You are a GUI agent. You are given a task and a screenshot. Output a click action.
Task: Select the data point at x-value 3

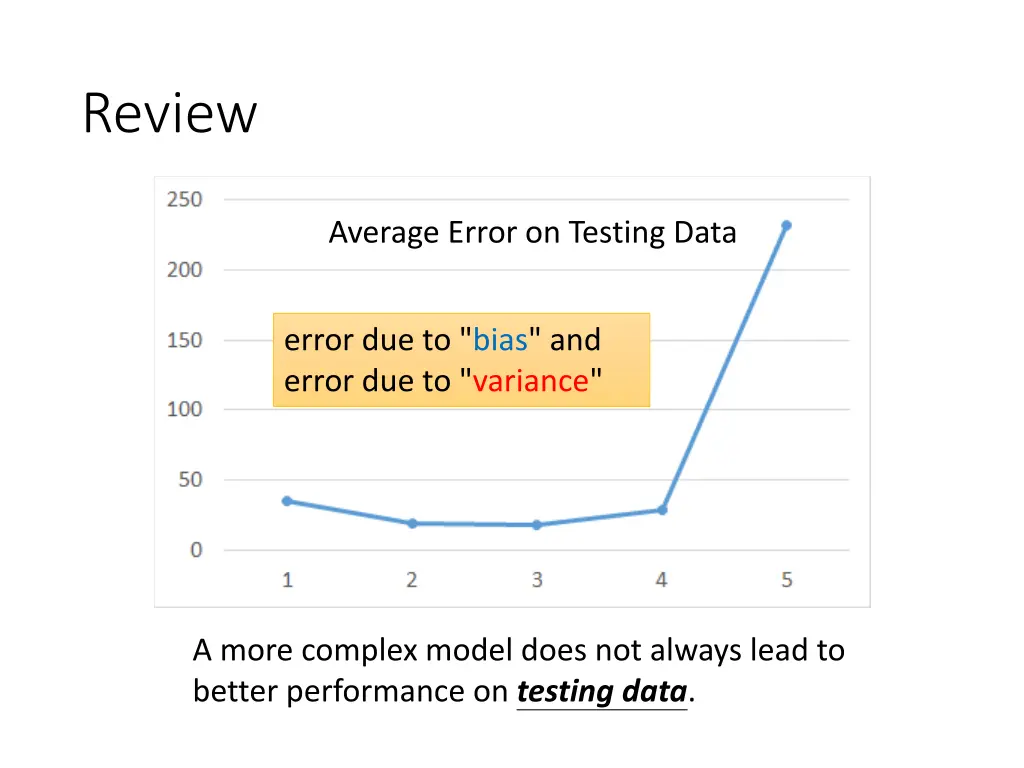(537, 524)
